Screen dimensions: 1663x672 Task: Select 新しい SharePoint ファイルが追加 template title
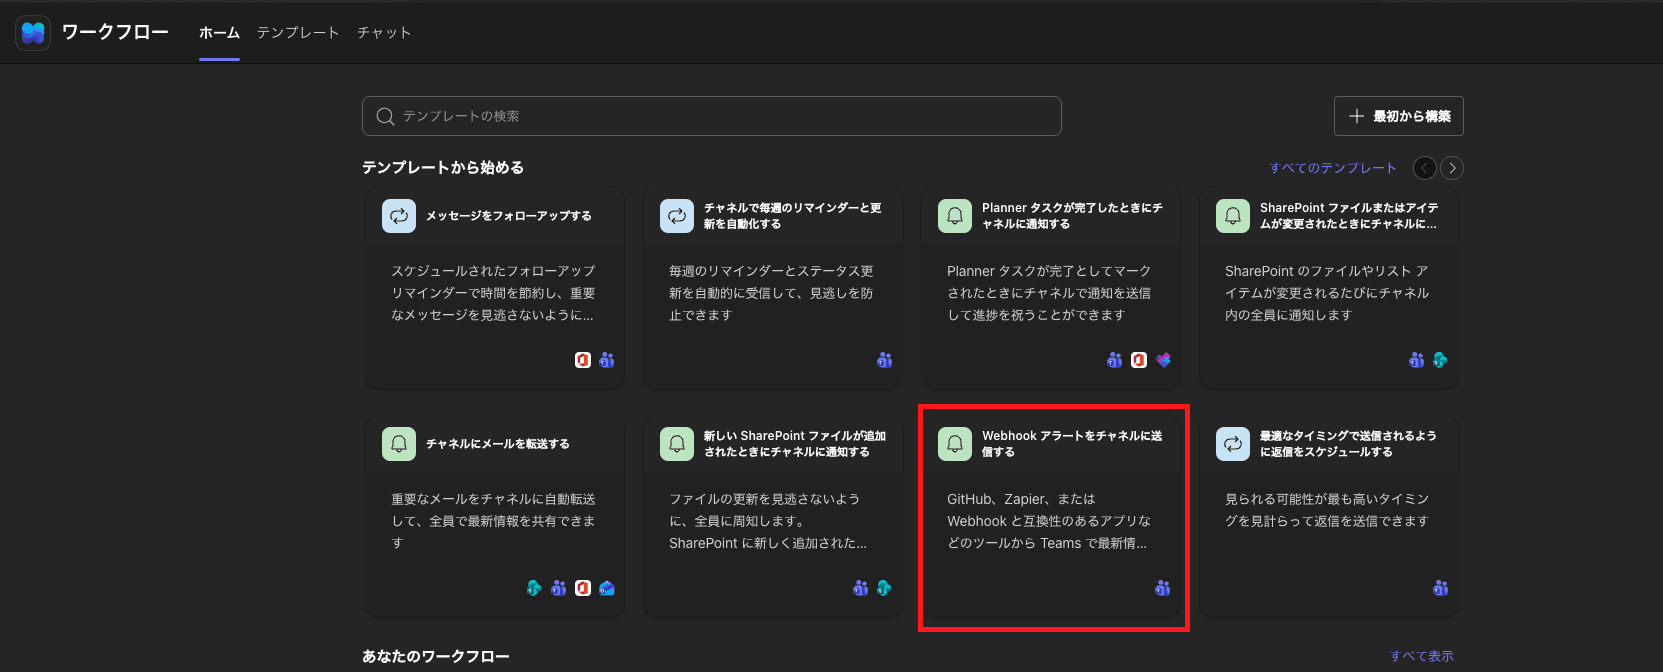pyautogui.click(x=795, y=444)
